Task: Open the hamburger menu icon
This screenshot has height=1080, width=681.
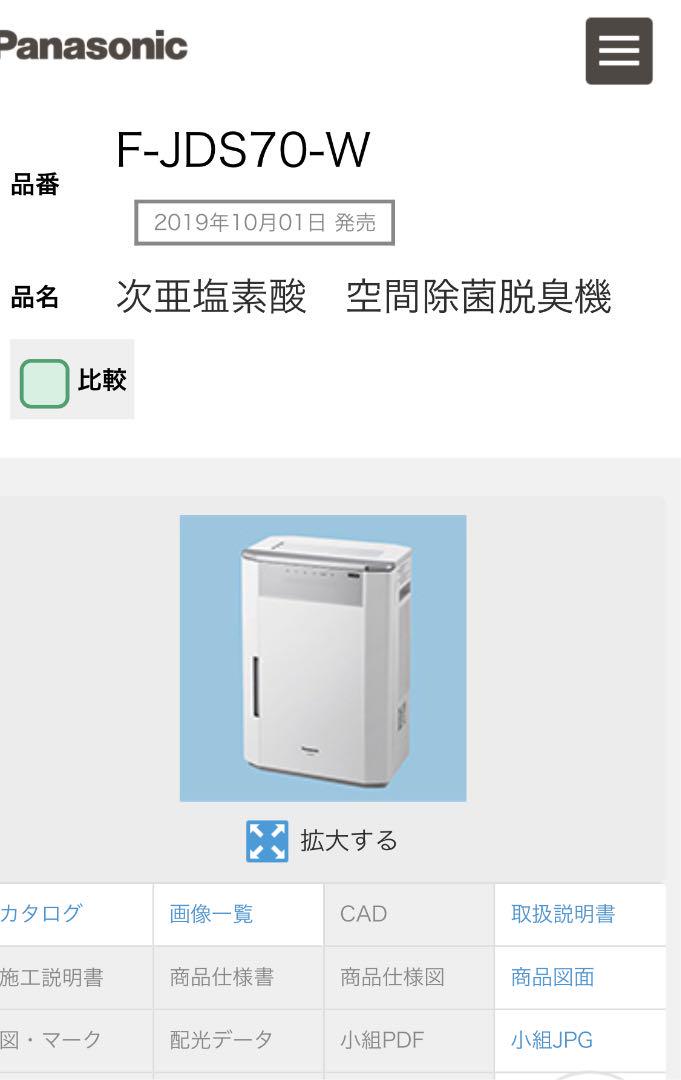Action: click(x=618, y=51)
